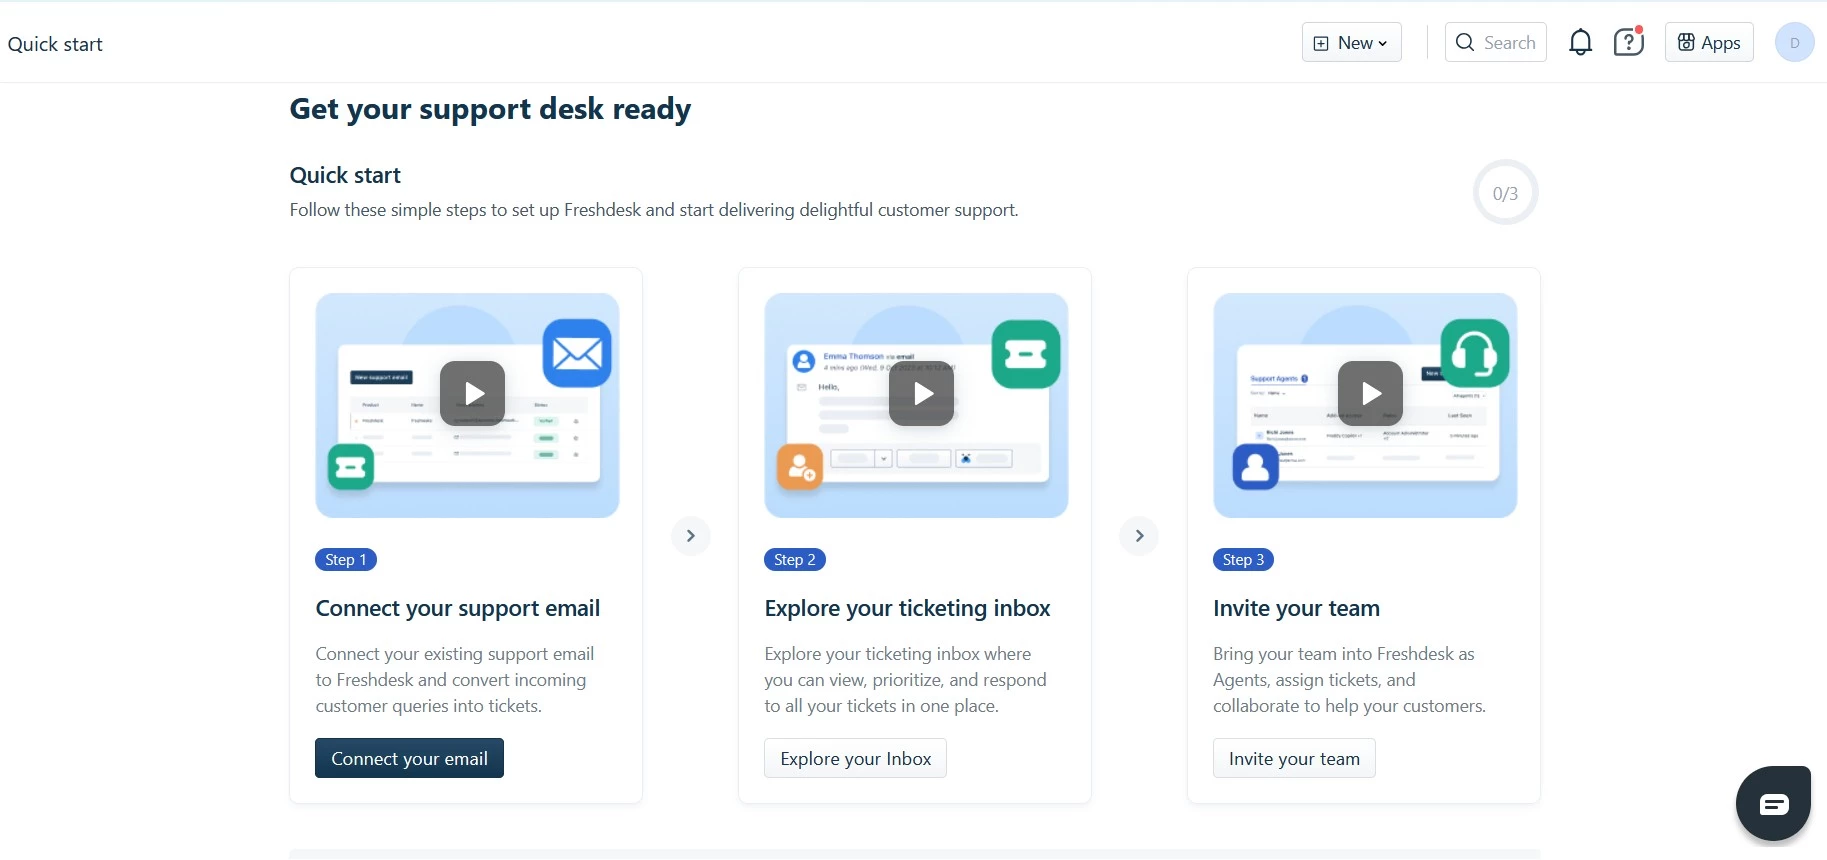Click the Quick start page title in header

pos(55,44)
